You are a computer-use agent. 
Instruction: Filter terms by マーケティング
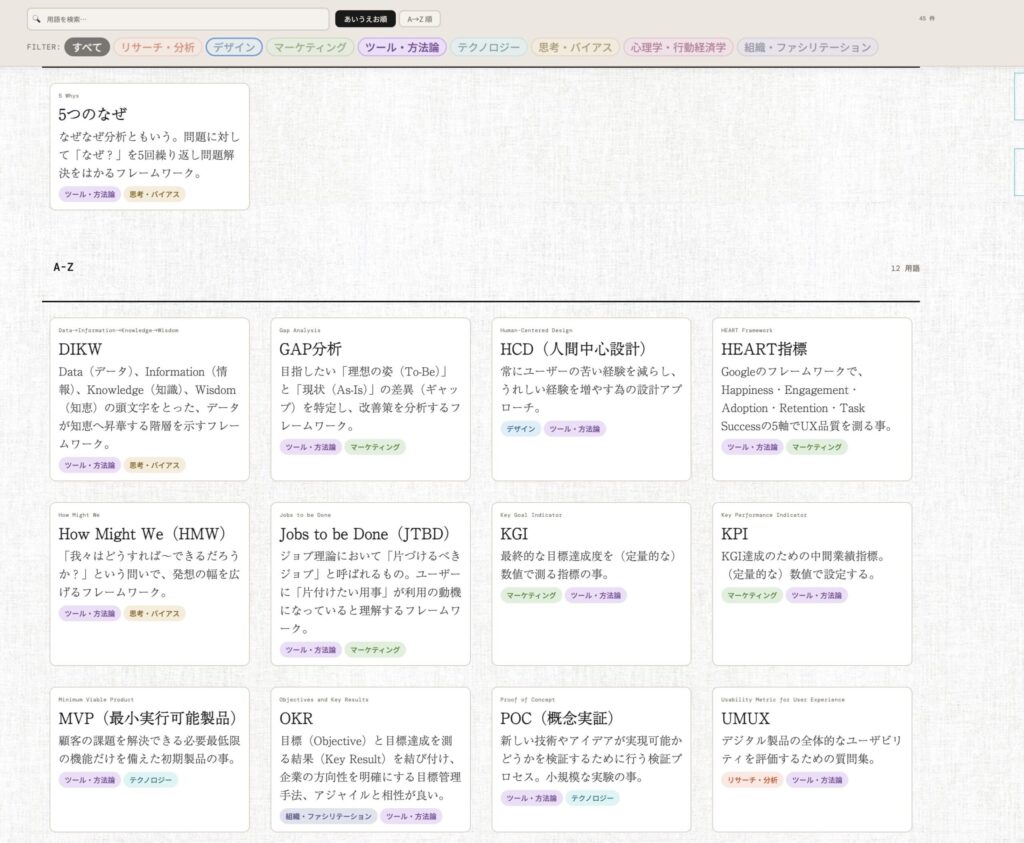(x=310, y=47)
